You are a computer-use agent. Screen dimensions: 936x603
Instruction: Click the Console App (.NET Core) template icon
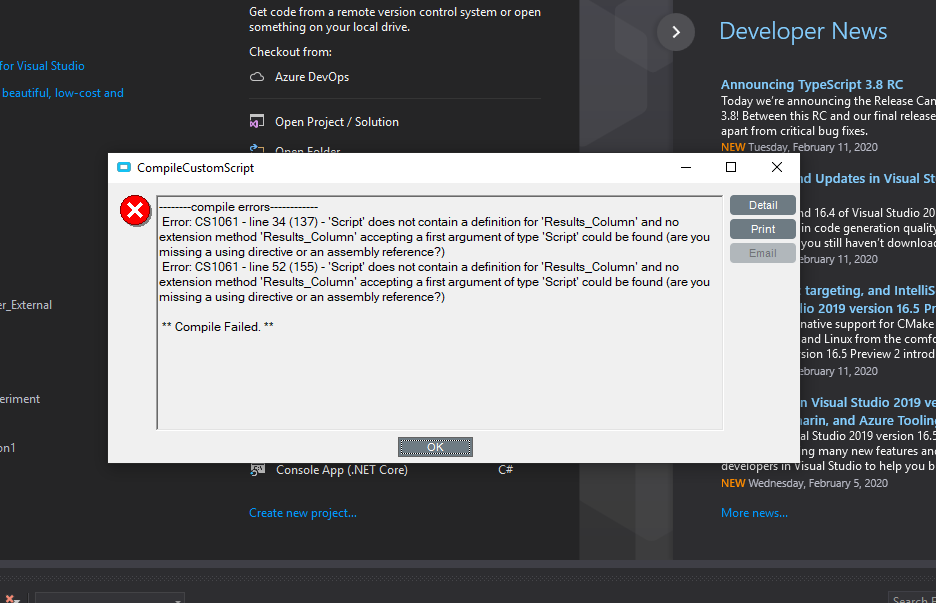click(x=257, y=470)
